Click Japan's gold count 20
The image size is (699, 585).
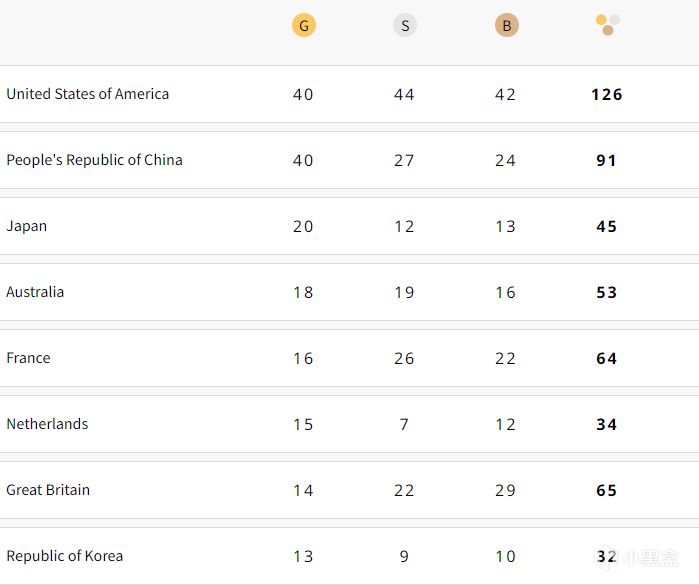click(x=303, y=227)
